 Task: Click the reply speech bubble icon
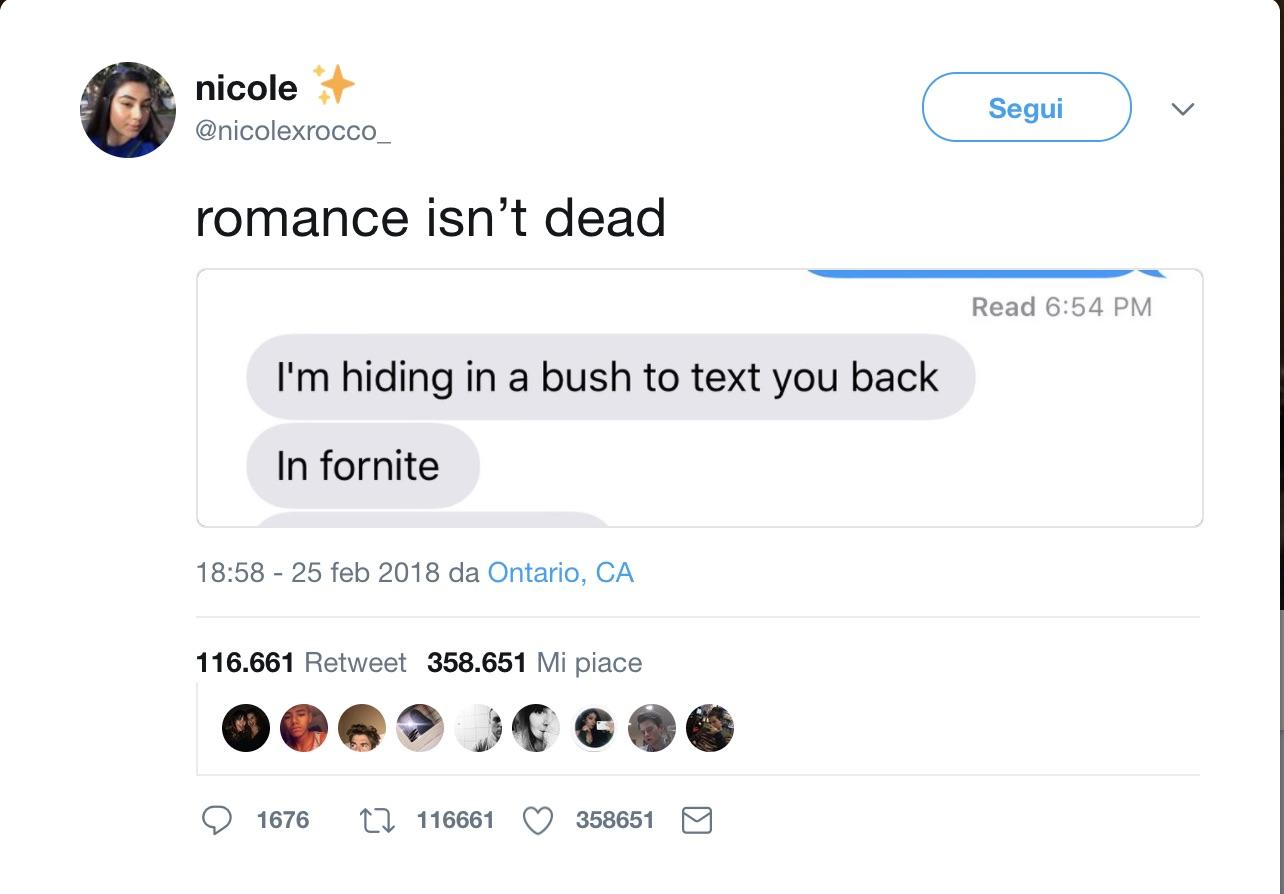pos(217,821)
